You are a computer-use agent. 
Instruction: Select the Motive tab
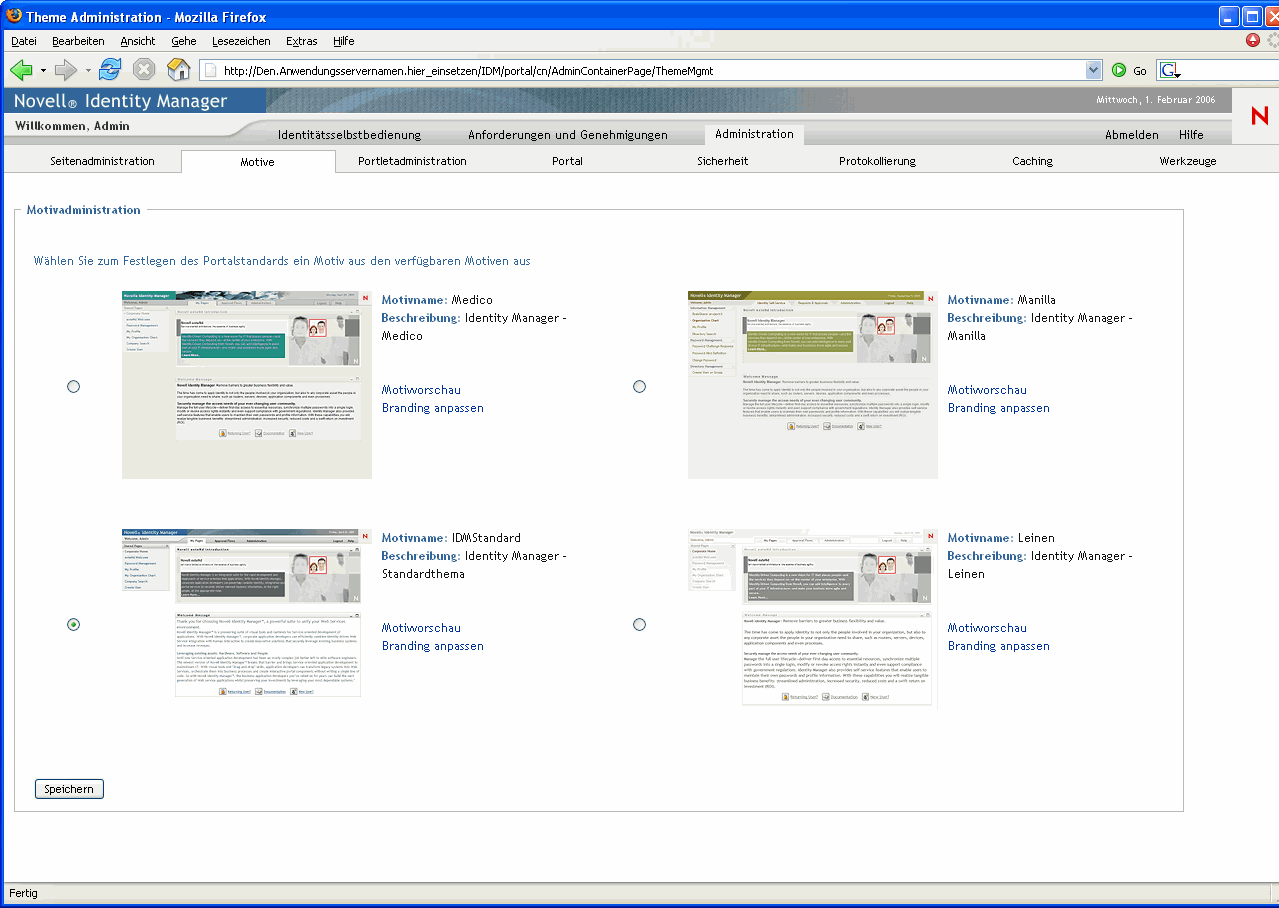(x=258, y=162)
